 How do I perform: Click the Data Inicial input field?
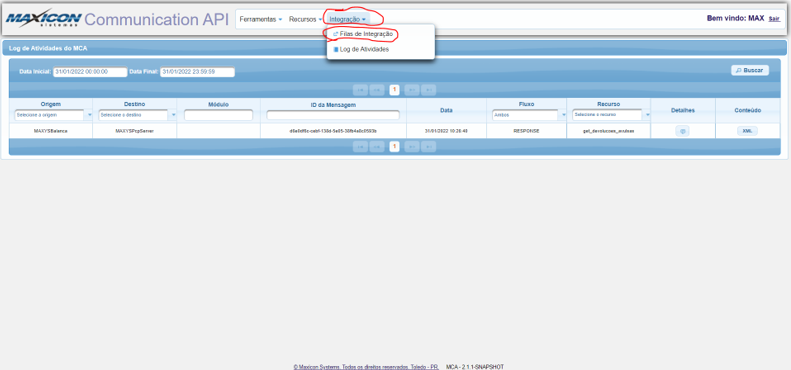90,72
